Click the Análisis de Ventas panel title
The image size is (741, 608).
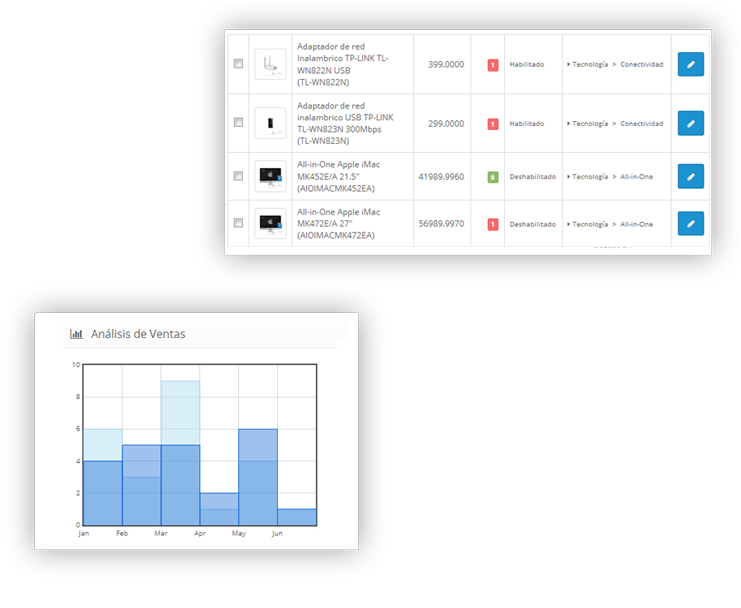[138, 334]
